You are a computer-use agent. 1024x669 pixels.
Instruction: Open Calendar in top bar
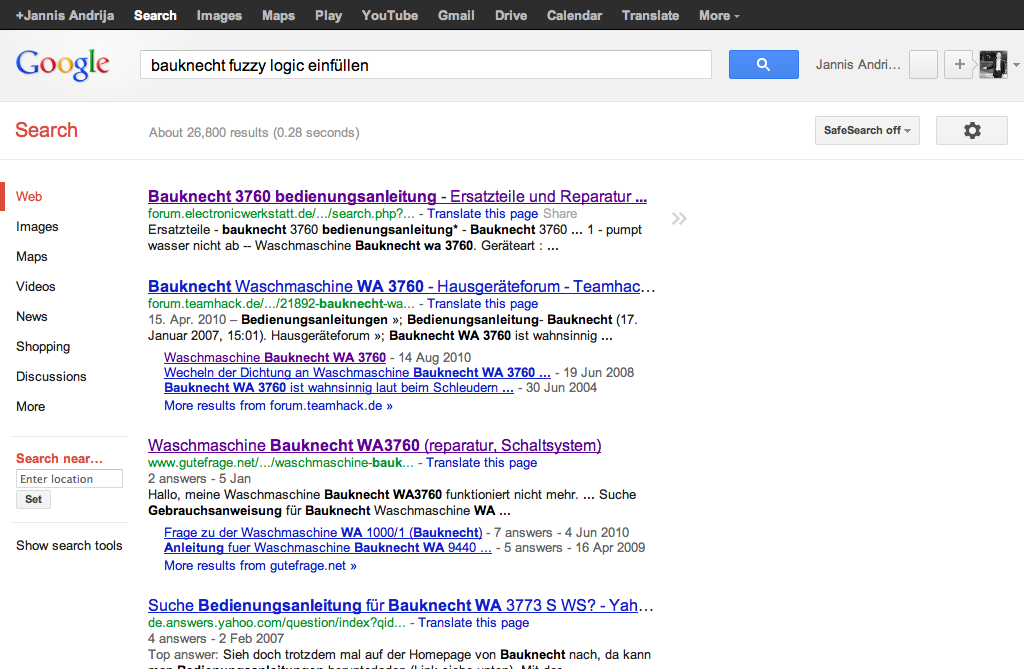[574, 15]
